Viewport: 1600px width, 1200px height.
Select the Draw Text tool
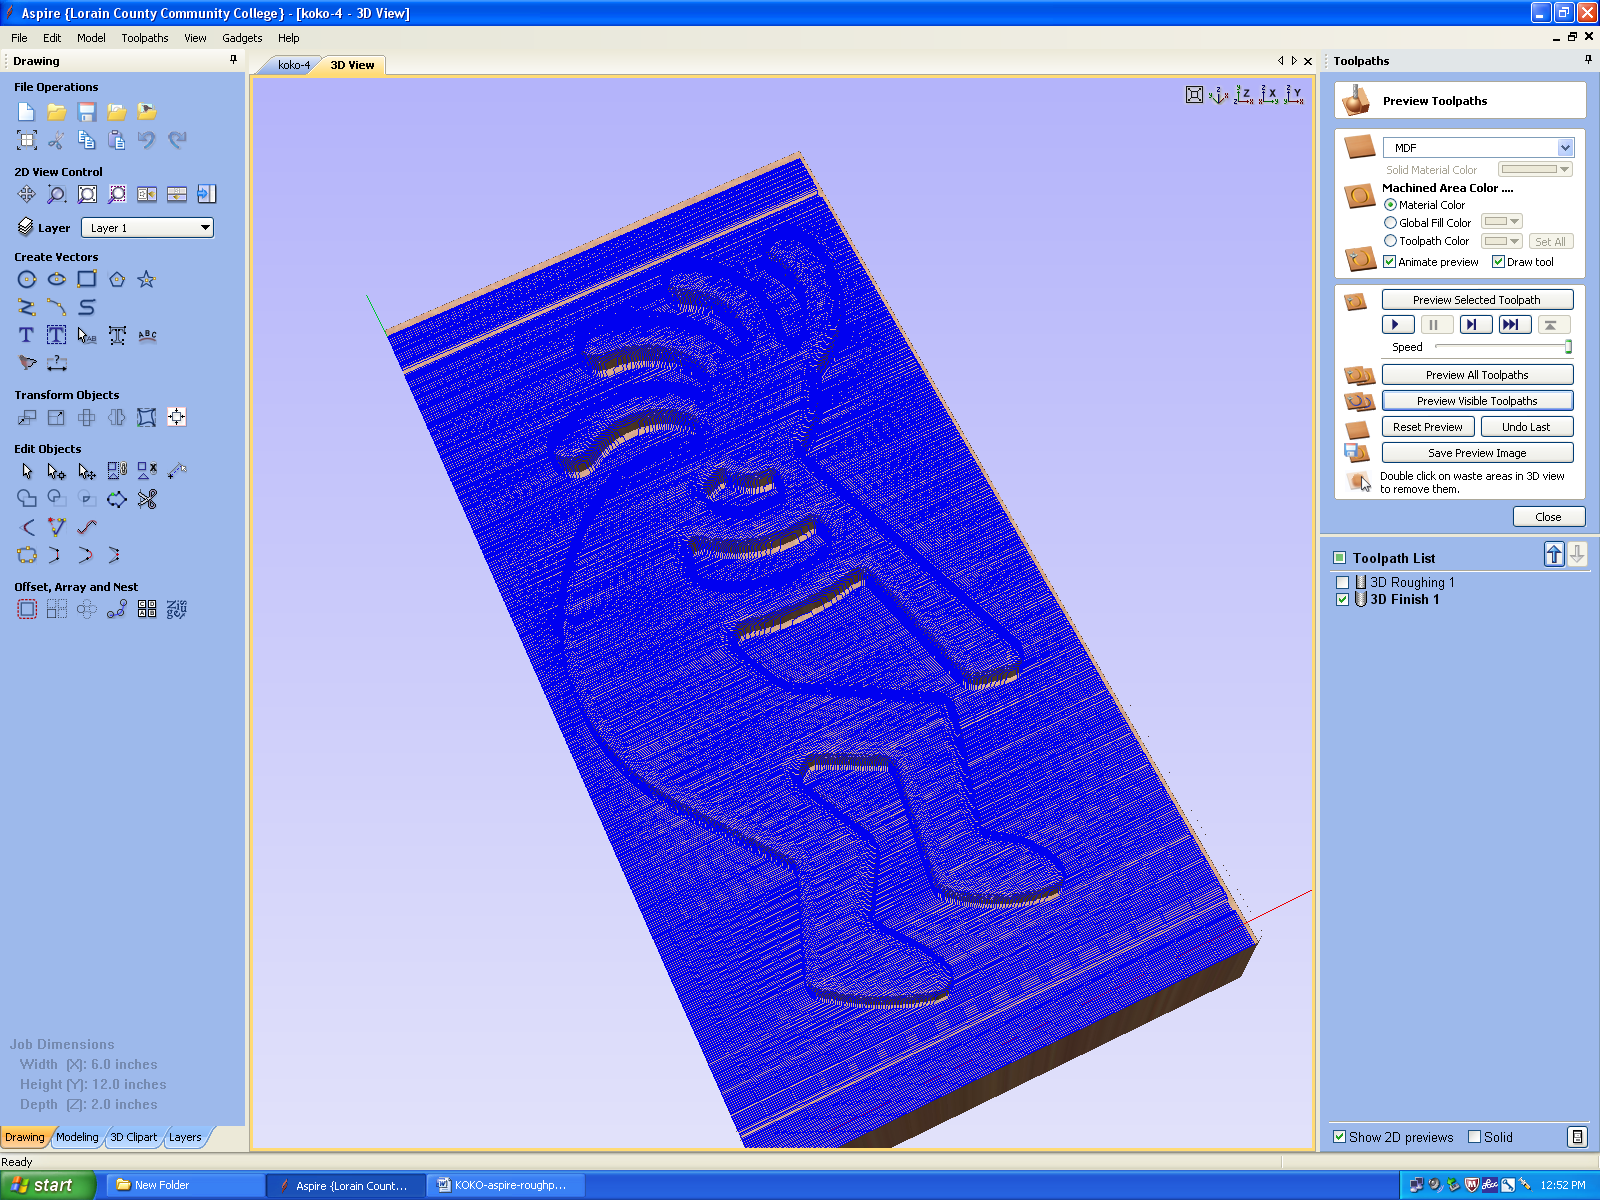27,335
